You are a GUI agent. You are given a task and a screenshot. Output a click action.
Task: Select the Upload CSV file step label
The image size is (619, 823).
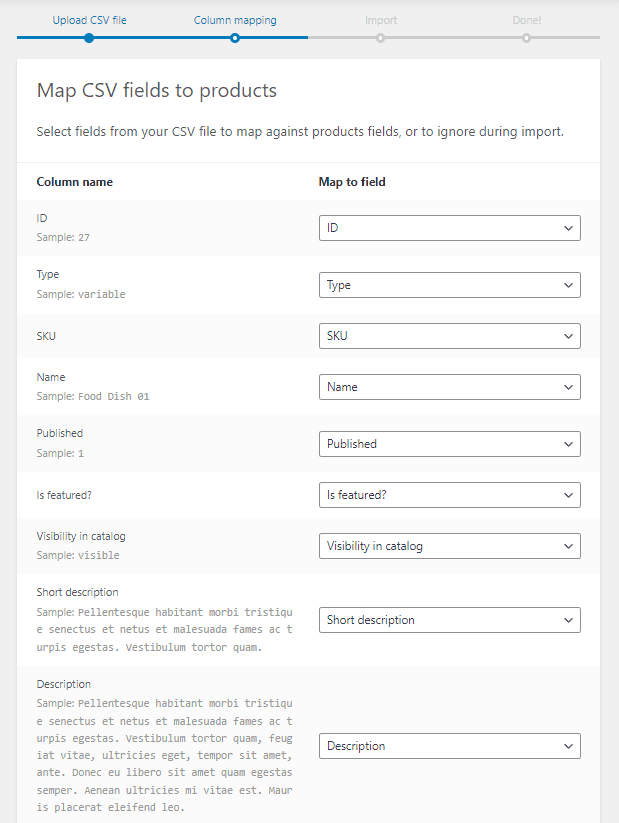89,19
